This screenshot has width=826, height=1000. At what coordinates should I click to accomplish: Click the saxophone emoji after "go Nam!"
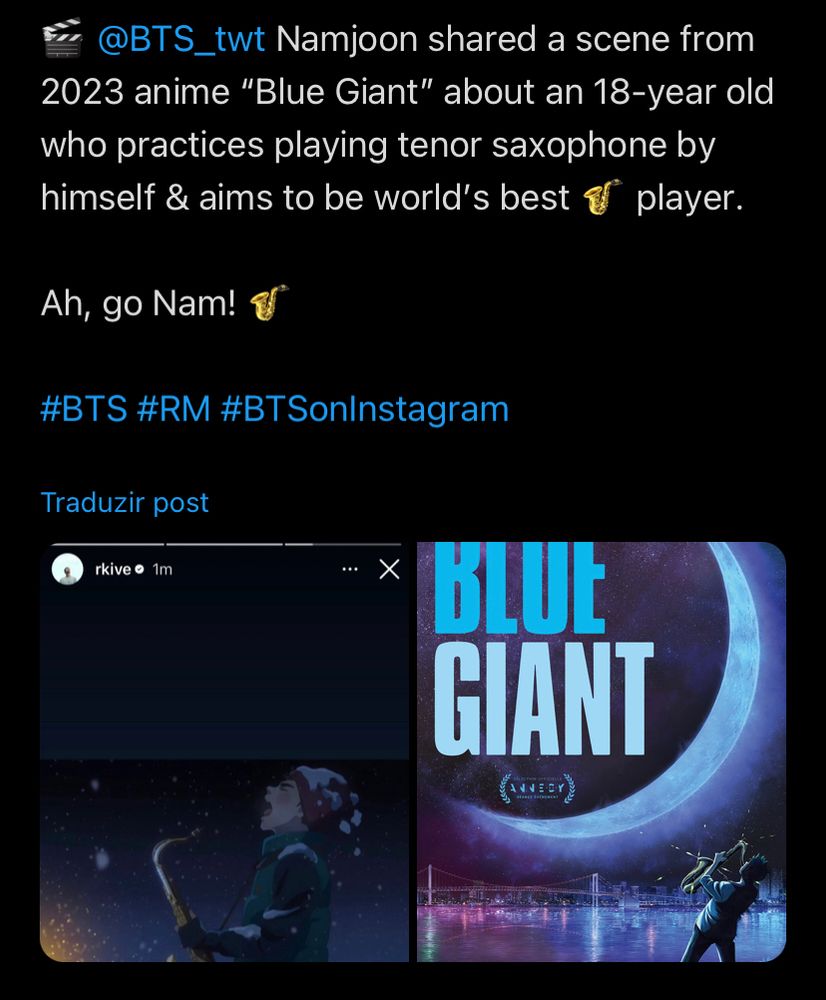coord(268,303)
